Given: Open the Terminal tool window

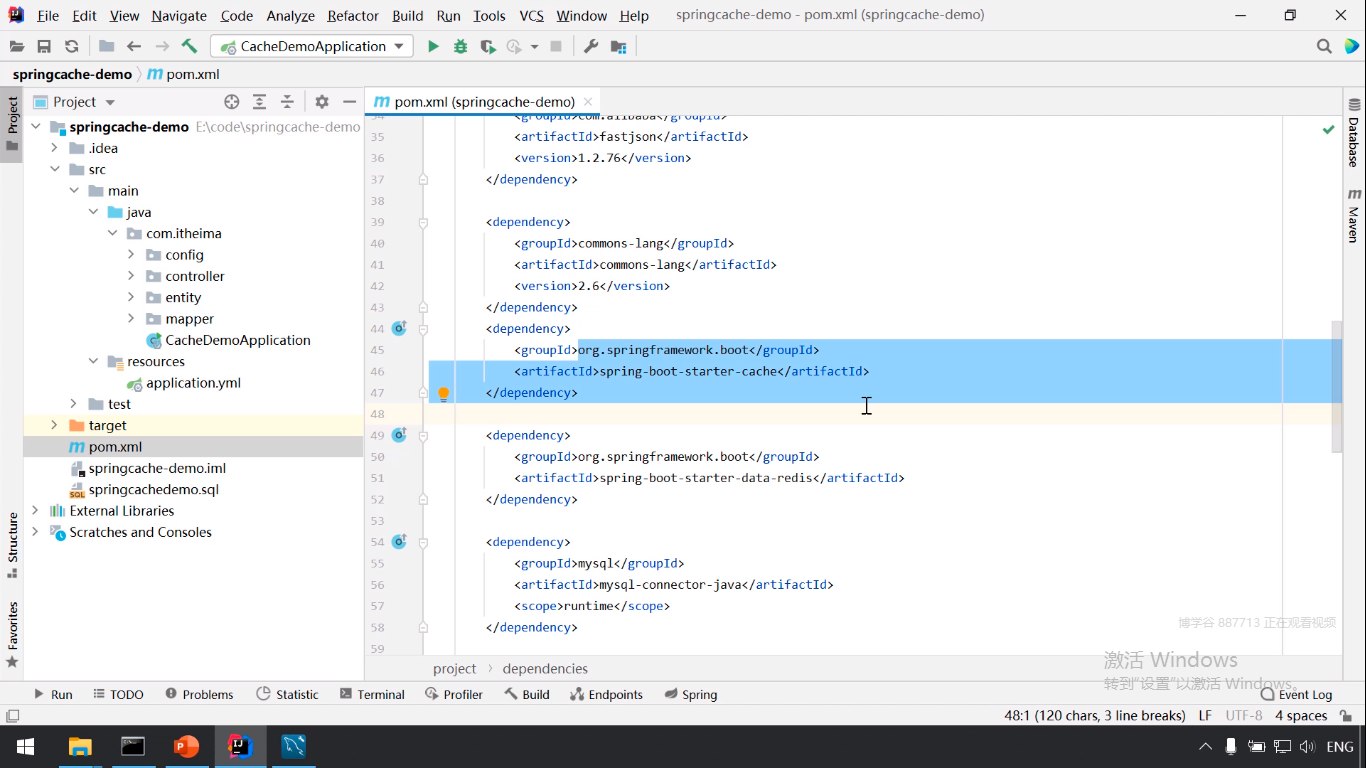Looking at the screenshot, I should [372, 694].
